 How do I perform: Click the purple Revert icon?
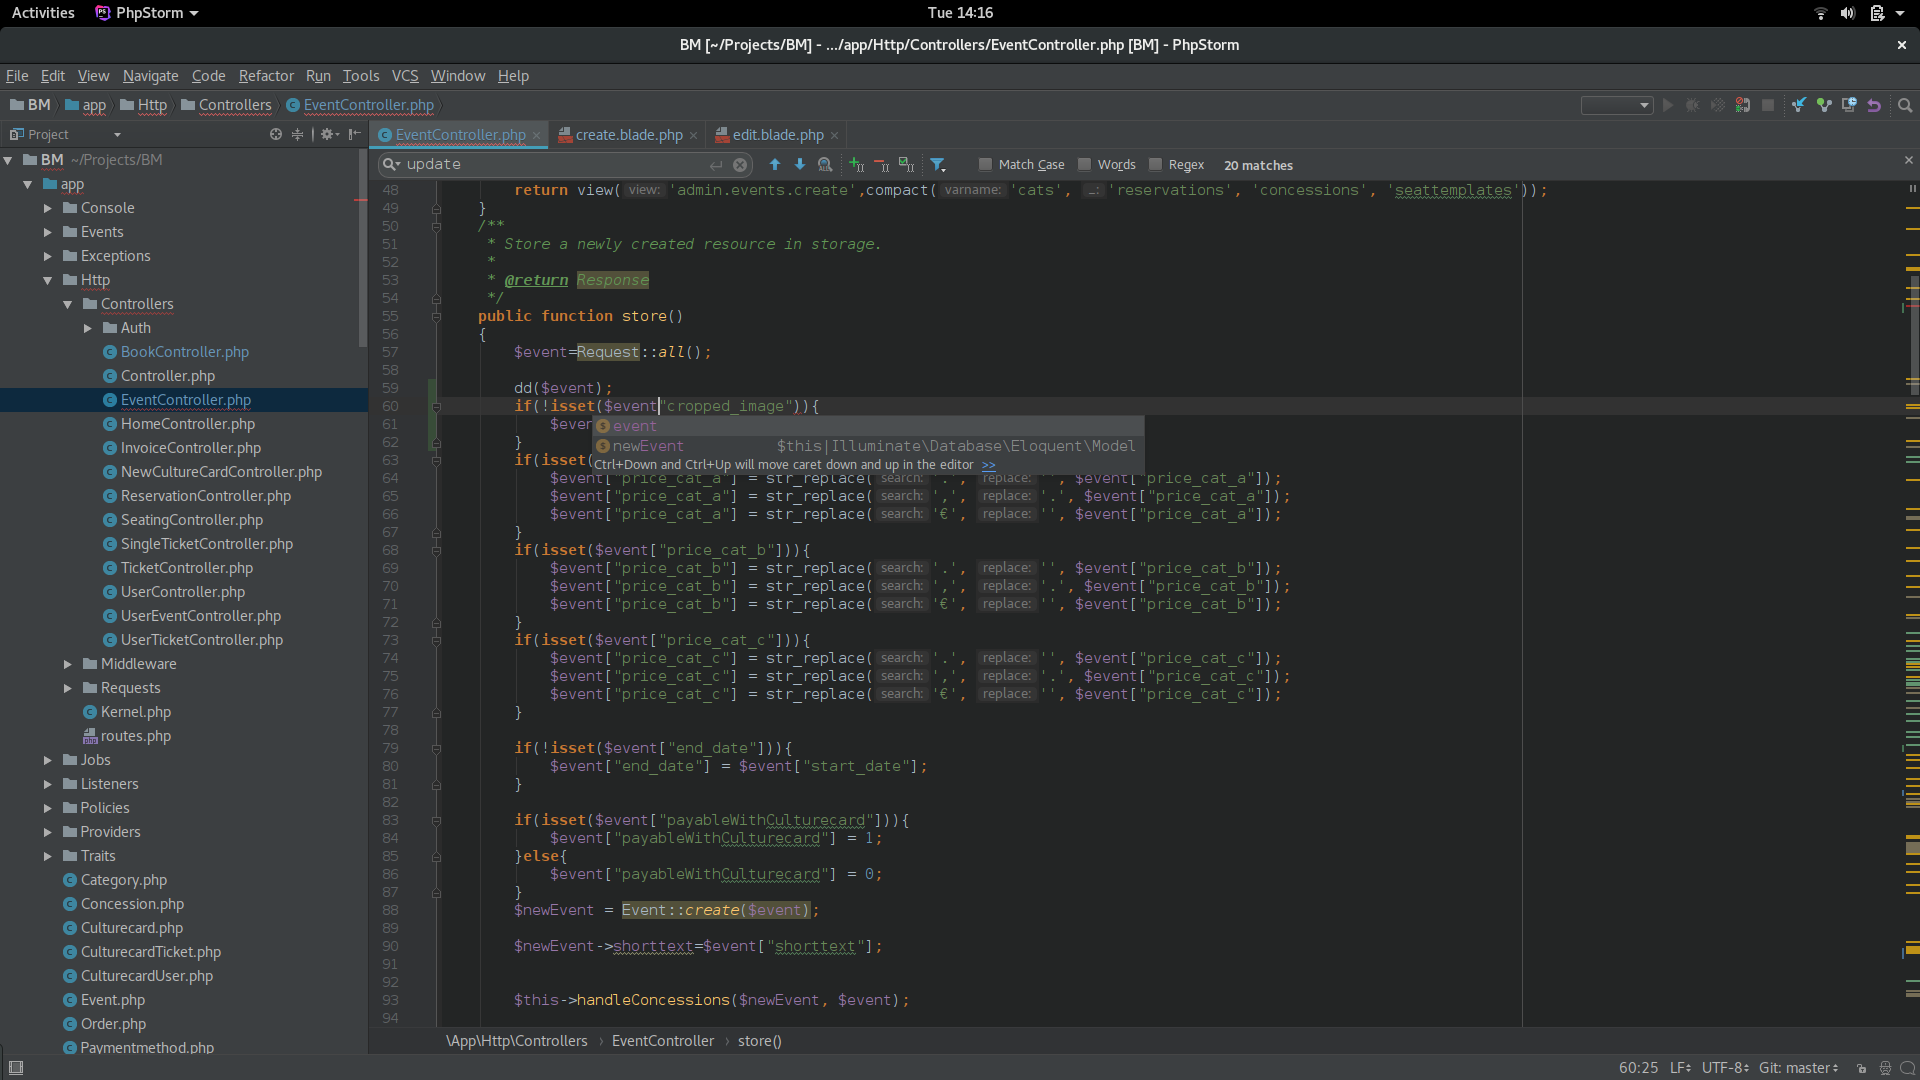(x=1874, y=105)
